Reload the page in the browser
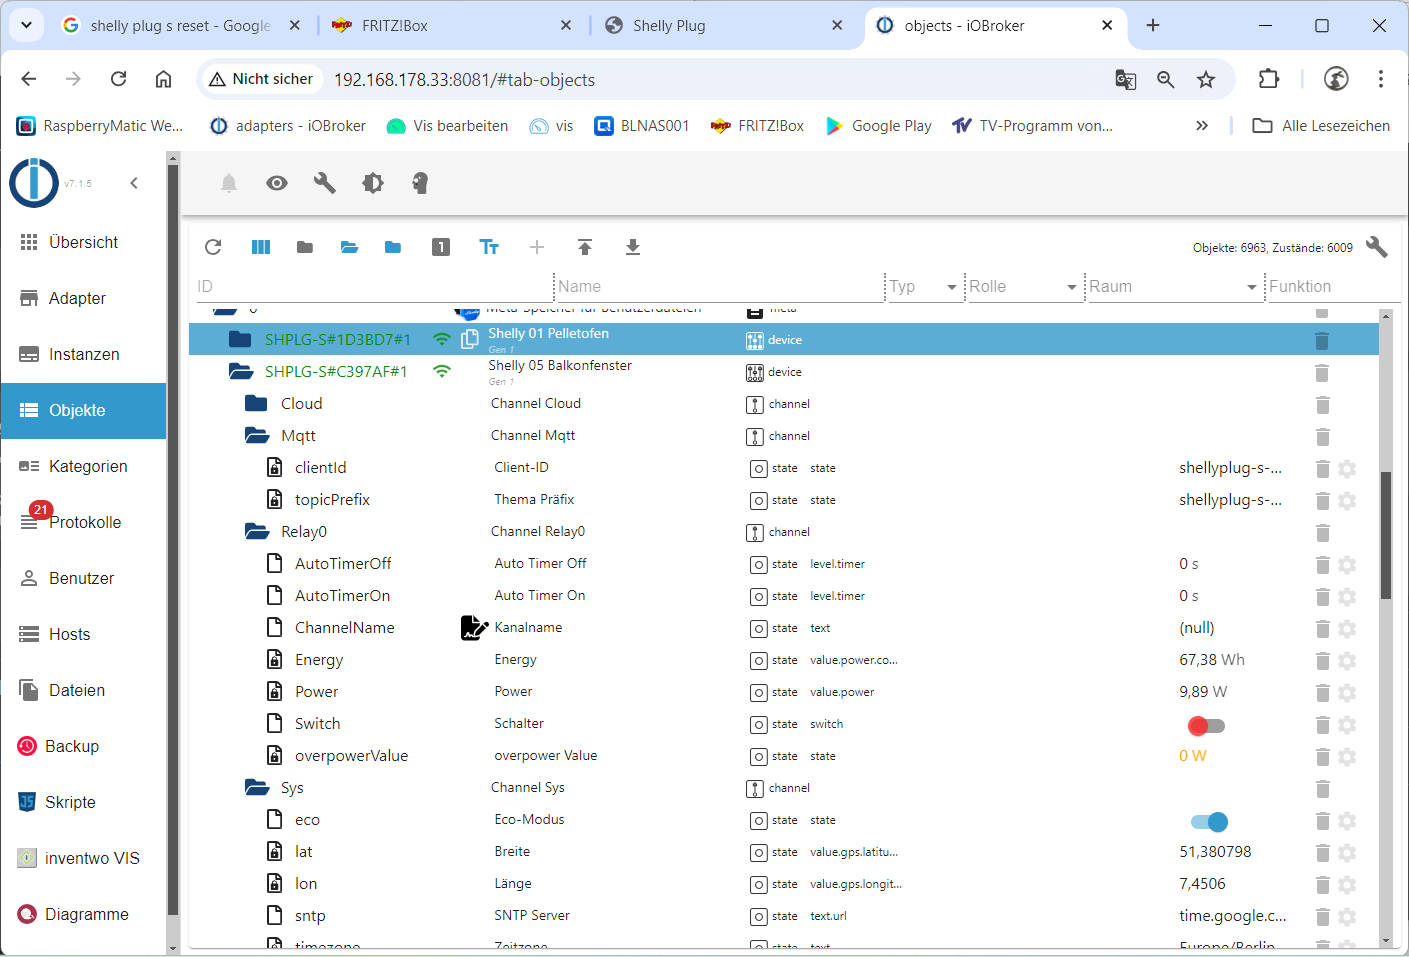This screenshot has height=957, width=1409. (x=118, y=79)
